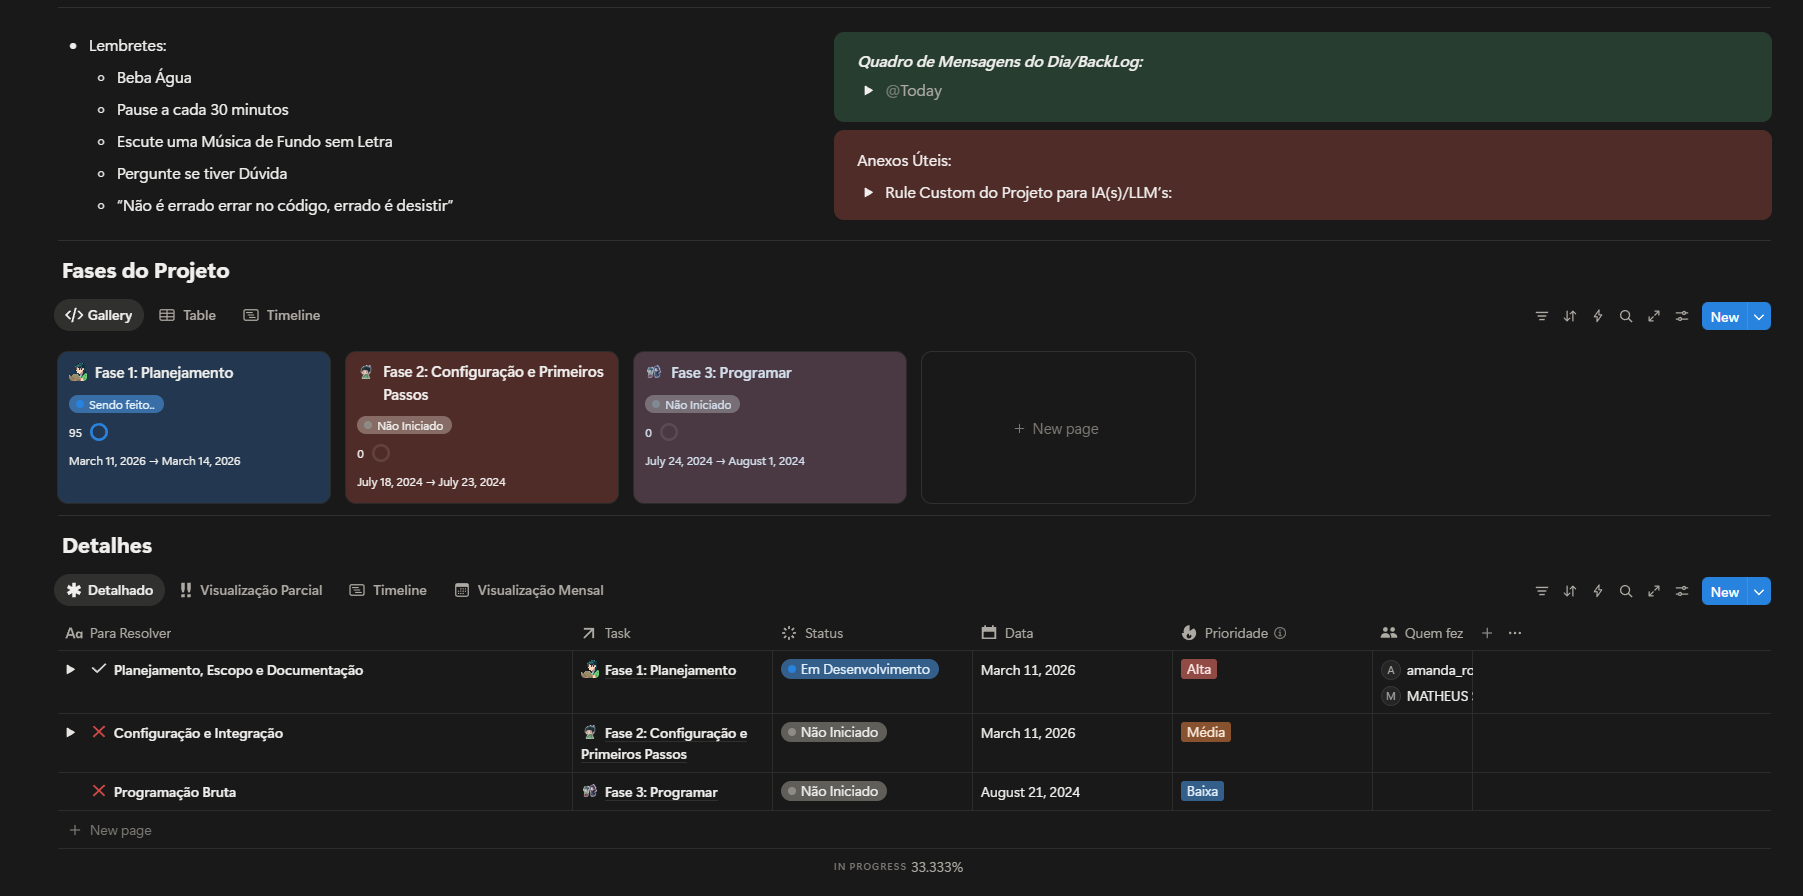Open Fase 3: Programar gallery card
Image resolution: width=1803 pixels, height=896 pixels.
(770, 427)
